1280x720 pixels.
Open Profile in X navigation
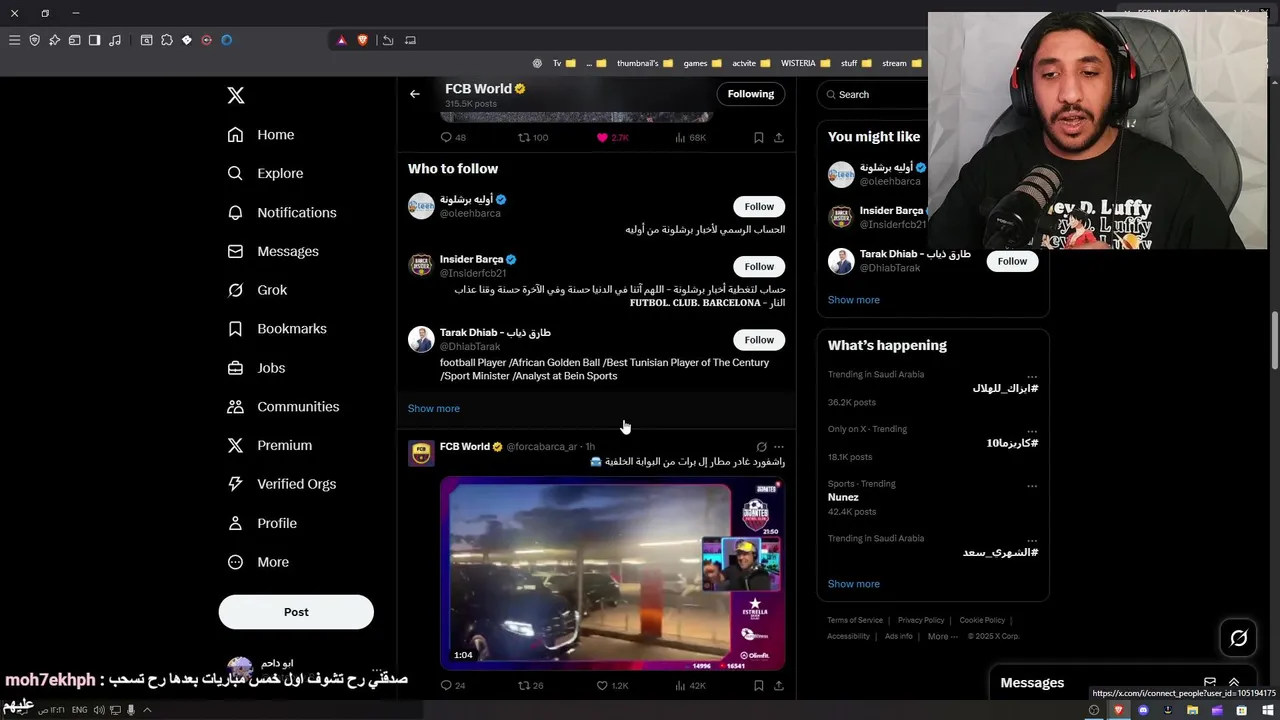tap(261, 523)
